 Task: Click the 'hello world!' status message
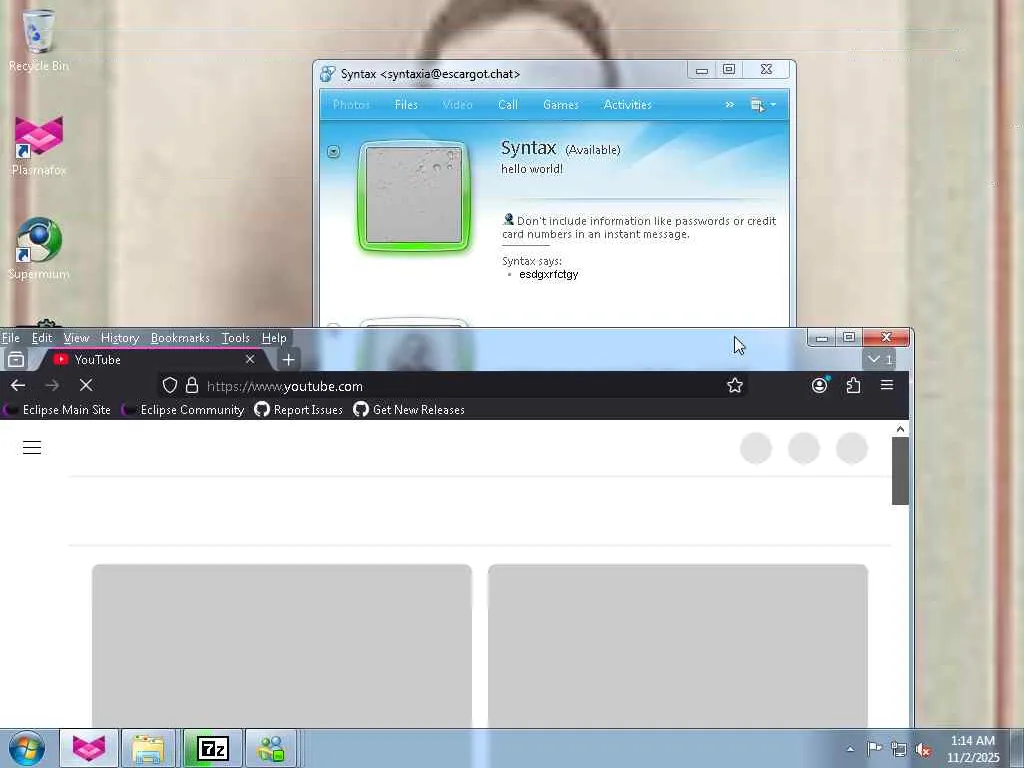tap(532, 168)
